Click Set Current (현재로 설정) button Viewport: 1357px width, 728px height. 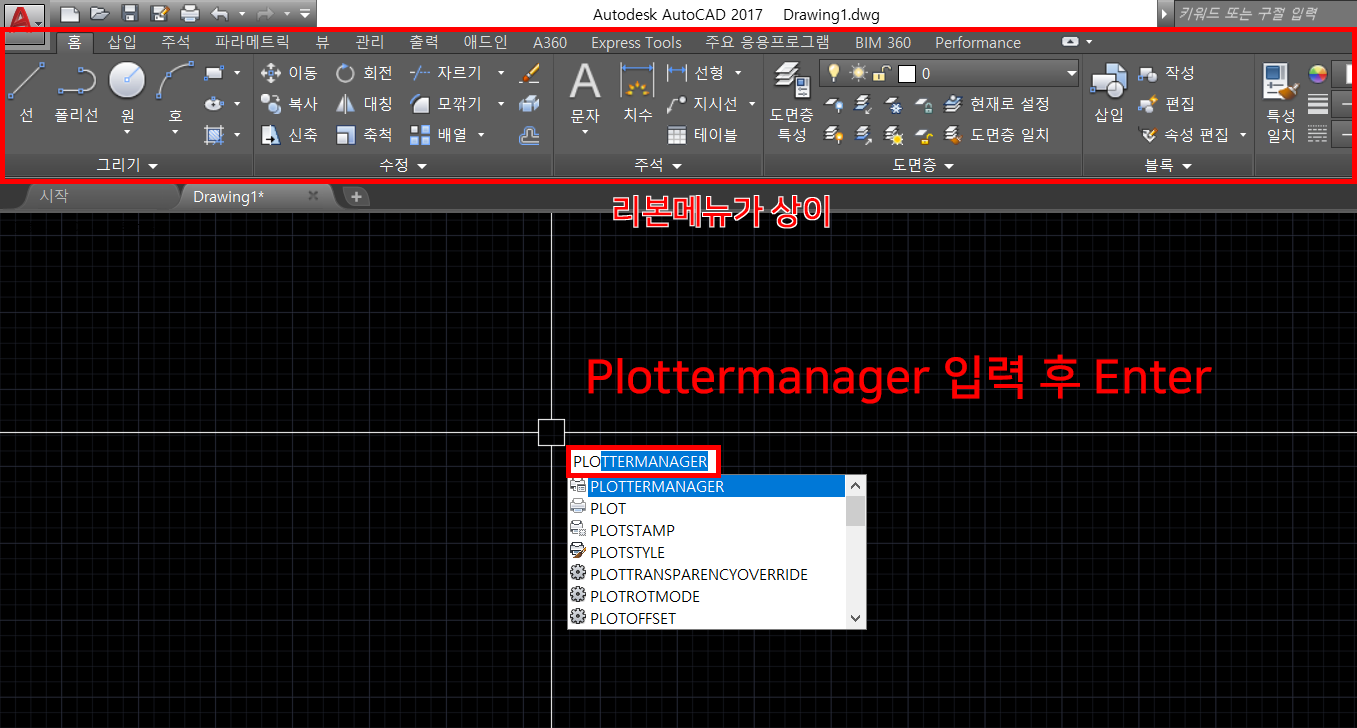click(997, 104)
